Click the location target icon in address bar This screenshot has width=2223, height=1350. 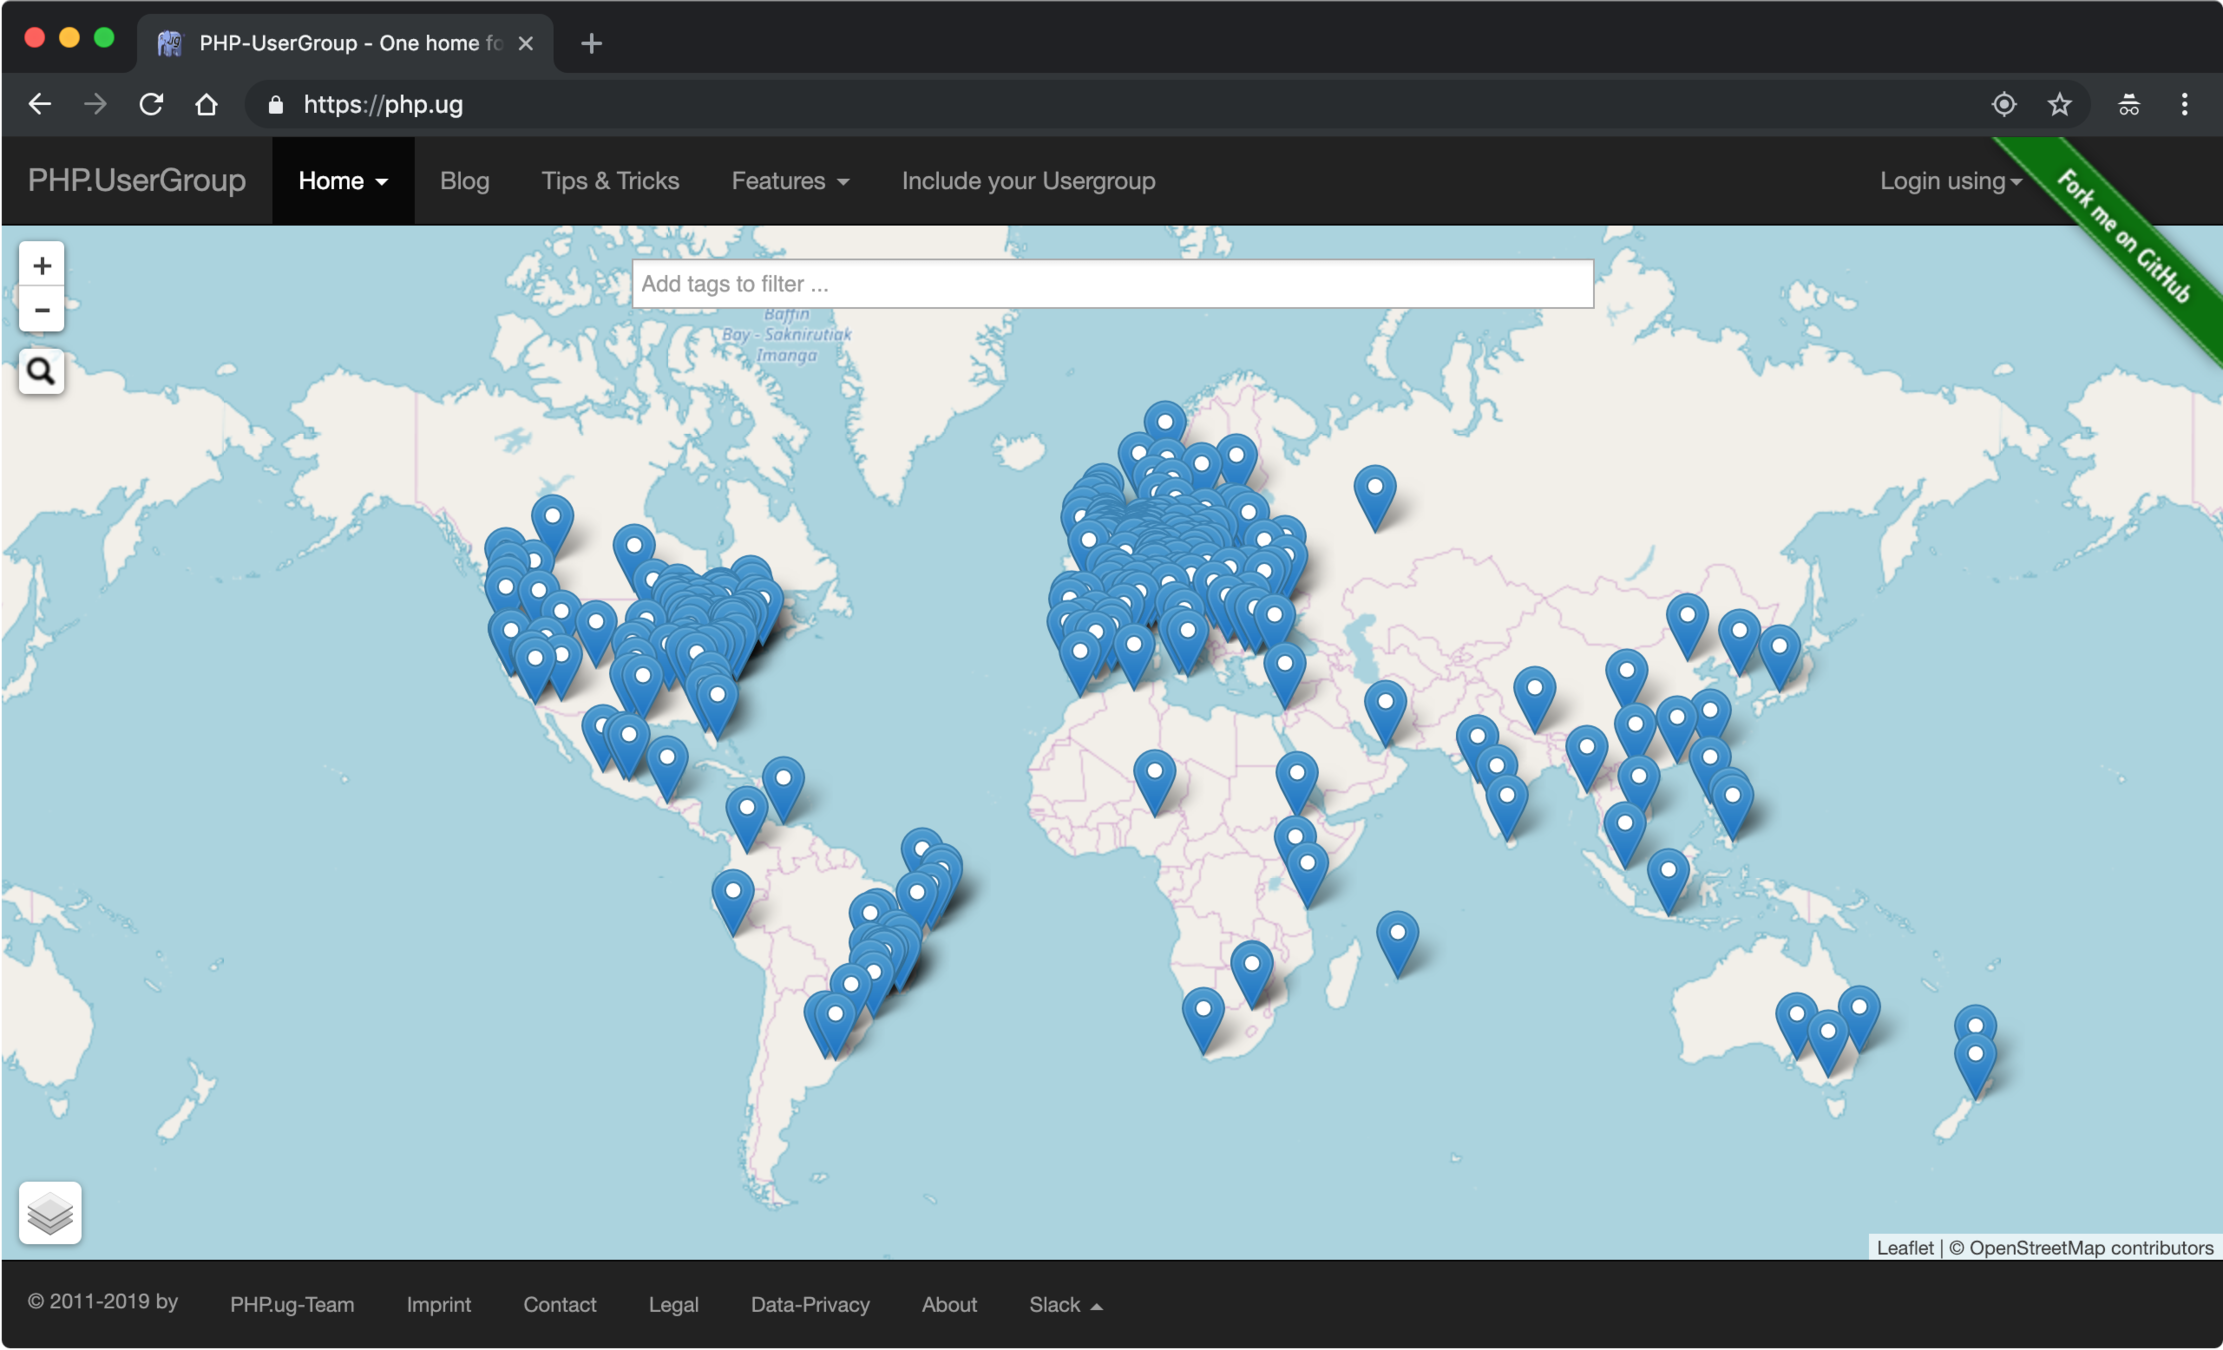[x=2003, y=104]
